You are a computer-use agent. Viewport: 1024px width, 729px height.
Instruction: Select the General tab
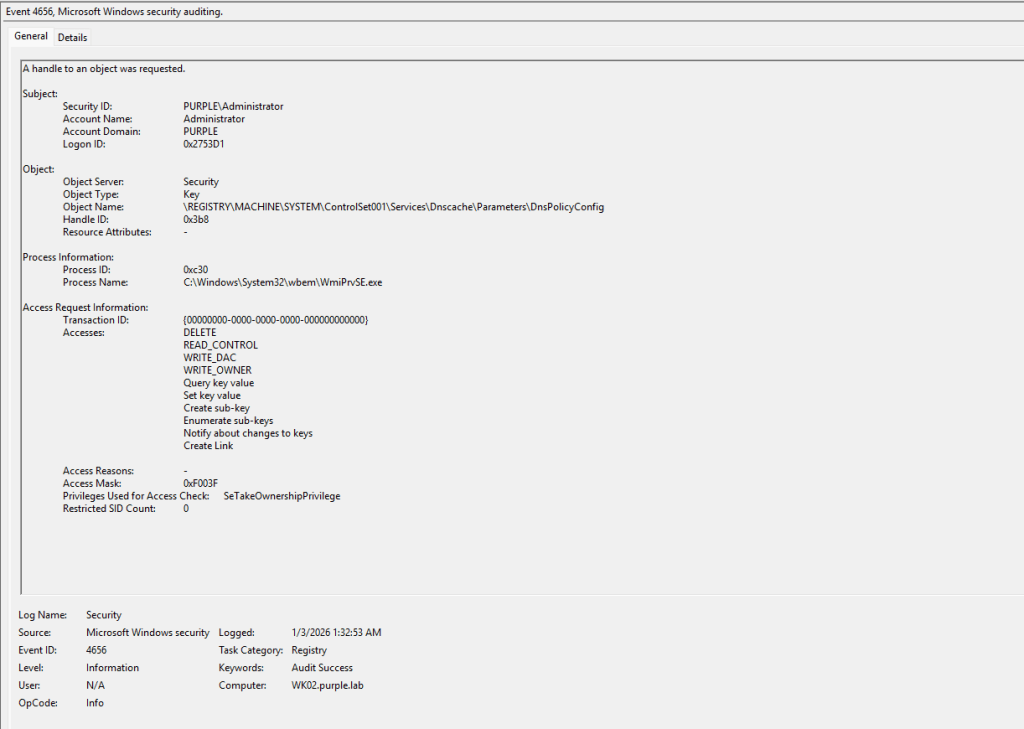[x=31, y=37]
